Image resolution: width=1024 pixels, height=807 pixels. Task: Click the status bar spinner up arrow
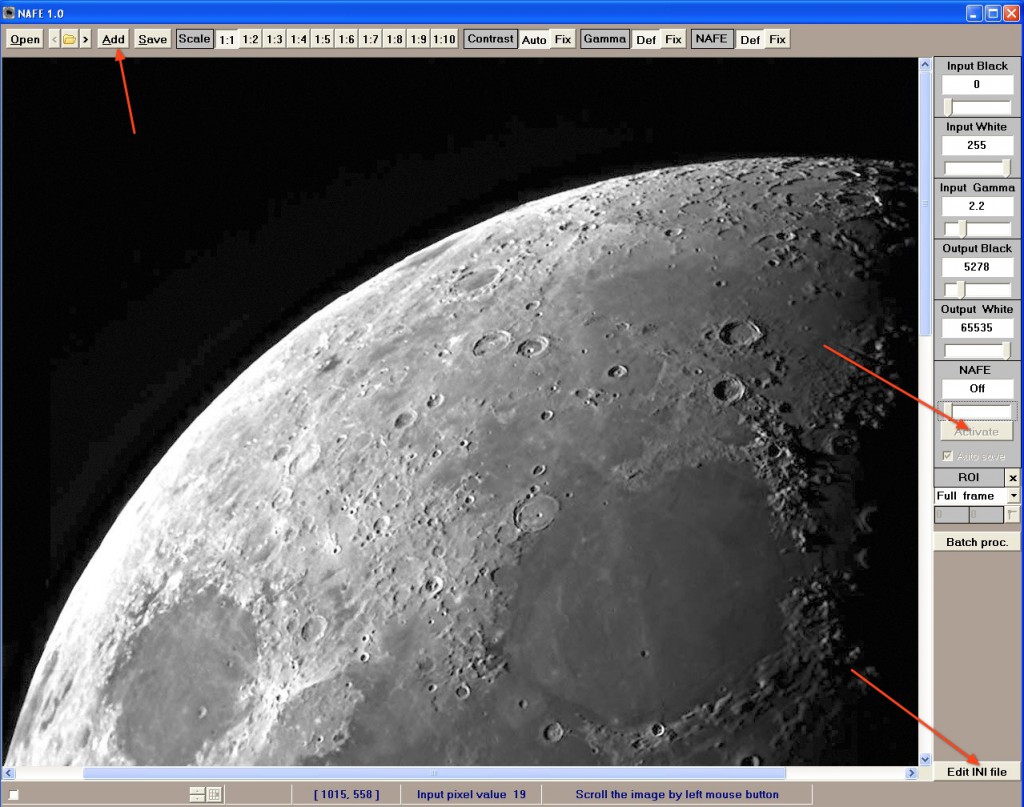pyautogui.click(x=197, y=791)
